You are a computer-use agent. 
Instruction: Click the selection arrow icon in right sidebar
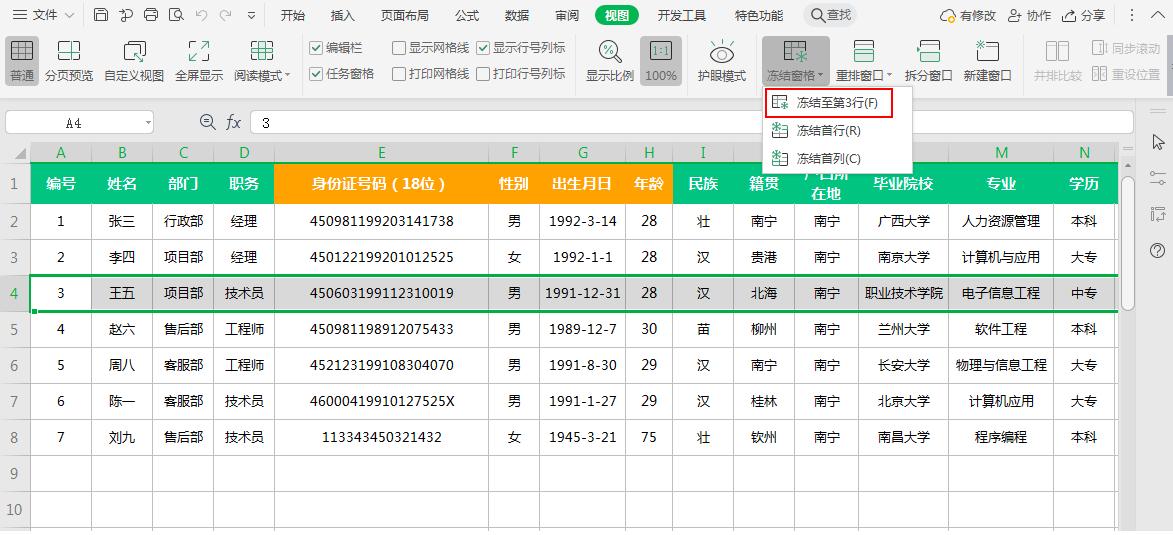pyautogui.click(x=1158, y=142)
